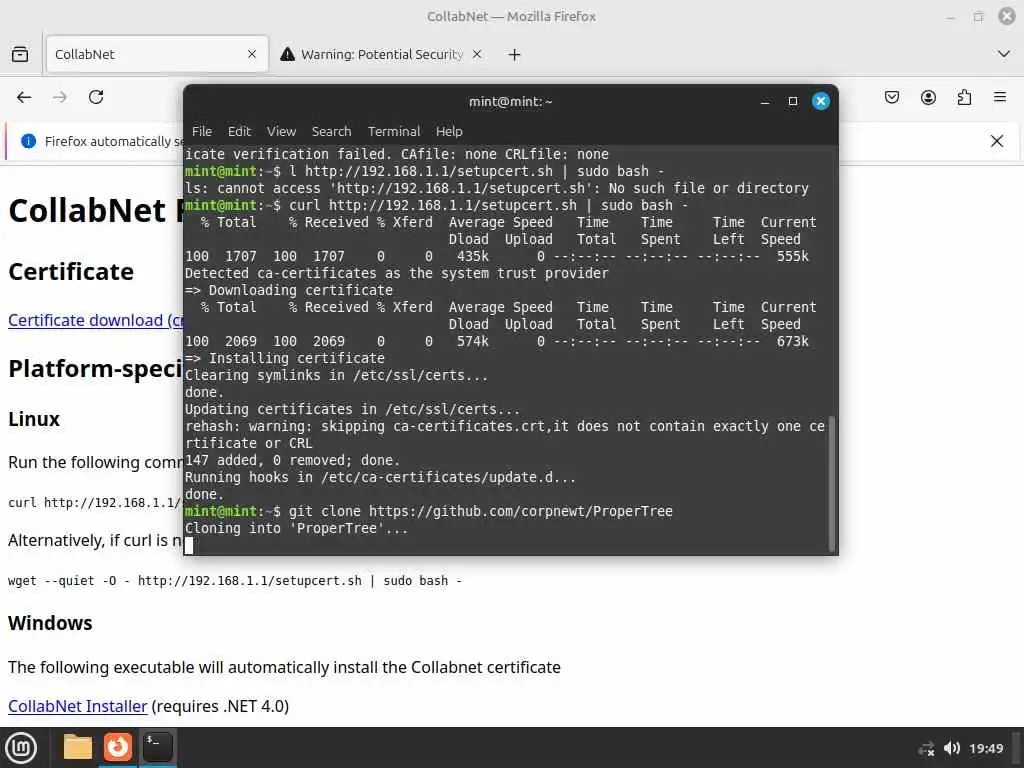Click the info icon in notification bar

point(28,141)
